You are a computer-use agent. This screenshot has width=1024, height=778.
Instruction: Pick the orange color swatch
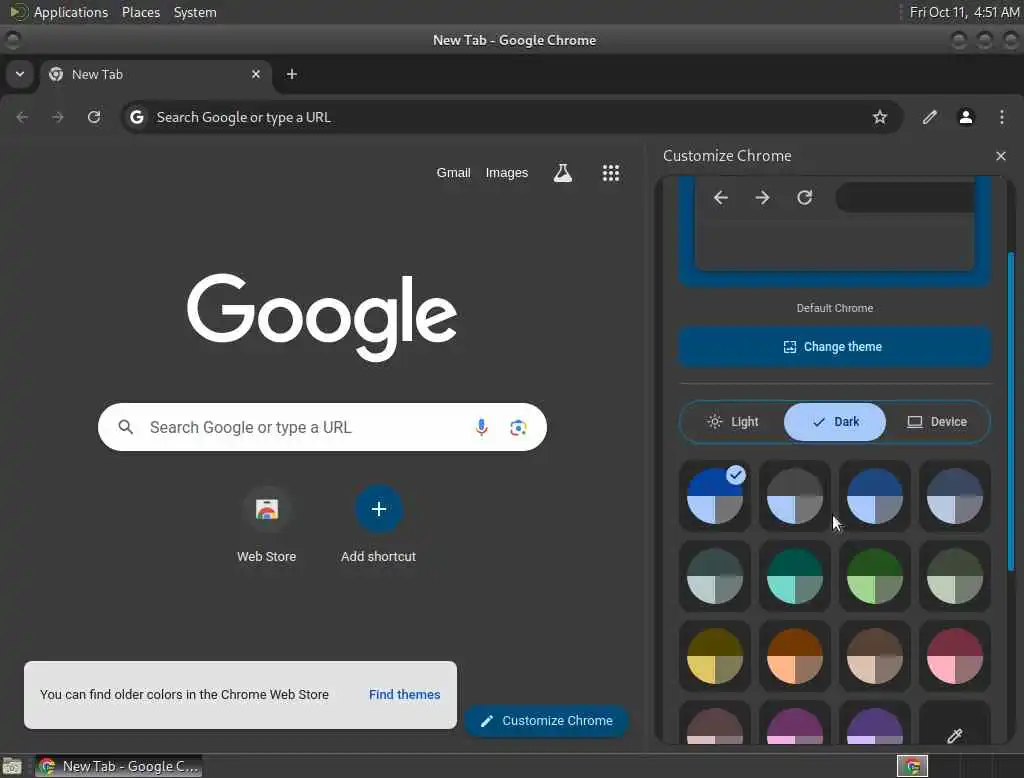[794, 656]
